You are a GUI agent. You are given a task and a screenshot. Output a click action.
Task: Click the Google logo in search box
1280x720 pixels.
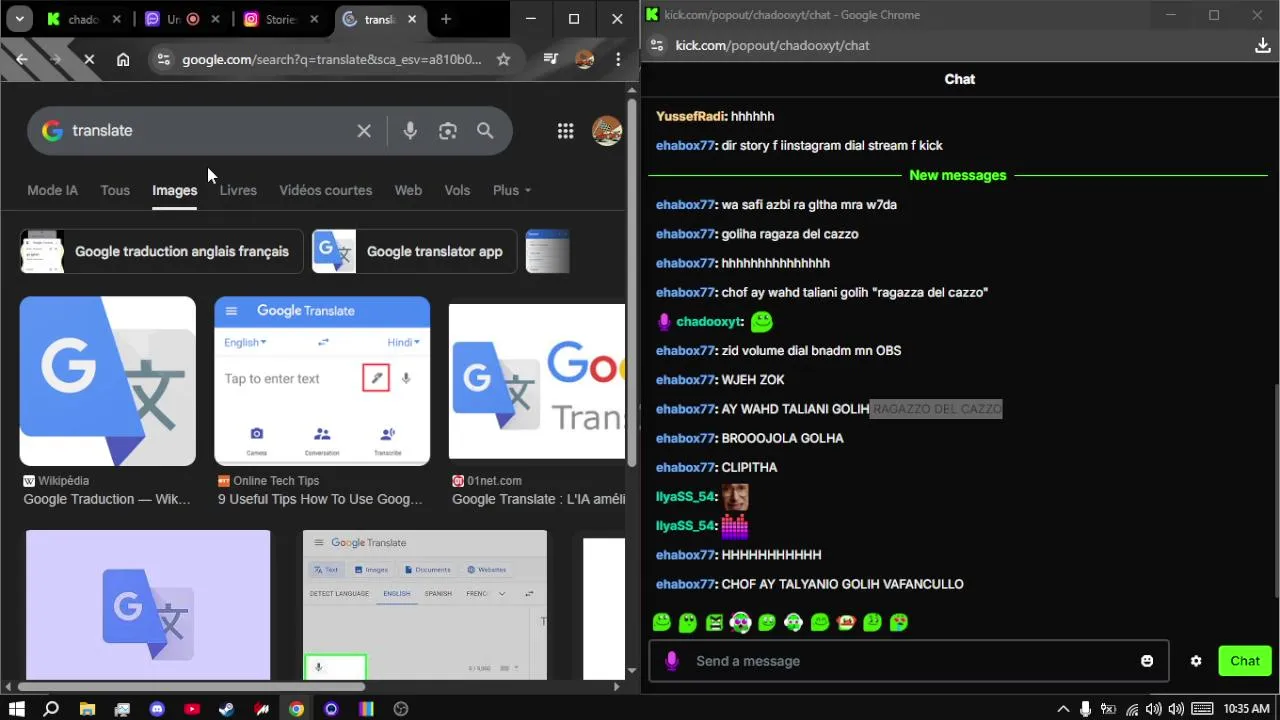click(52, 131)
